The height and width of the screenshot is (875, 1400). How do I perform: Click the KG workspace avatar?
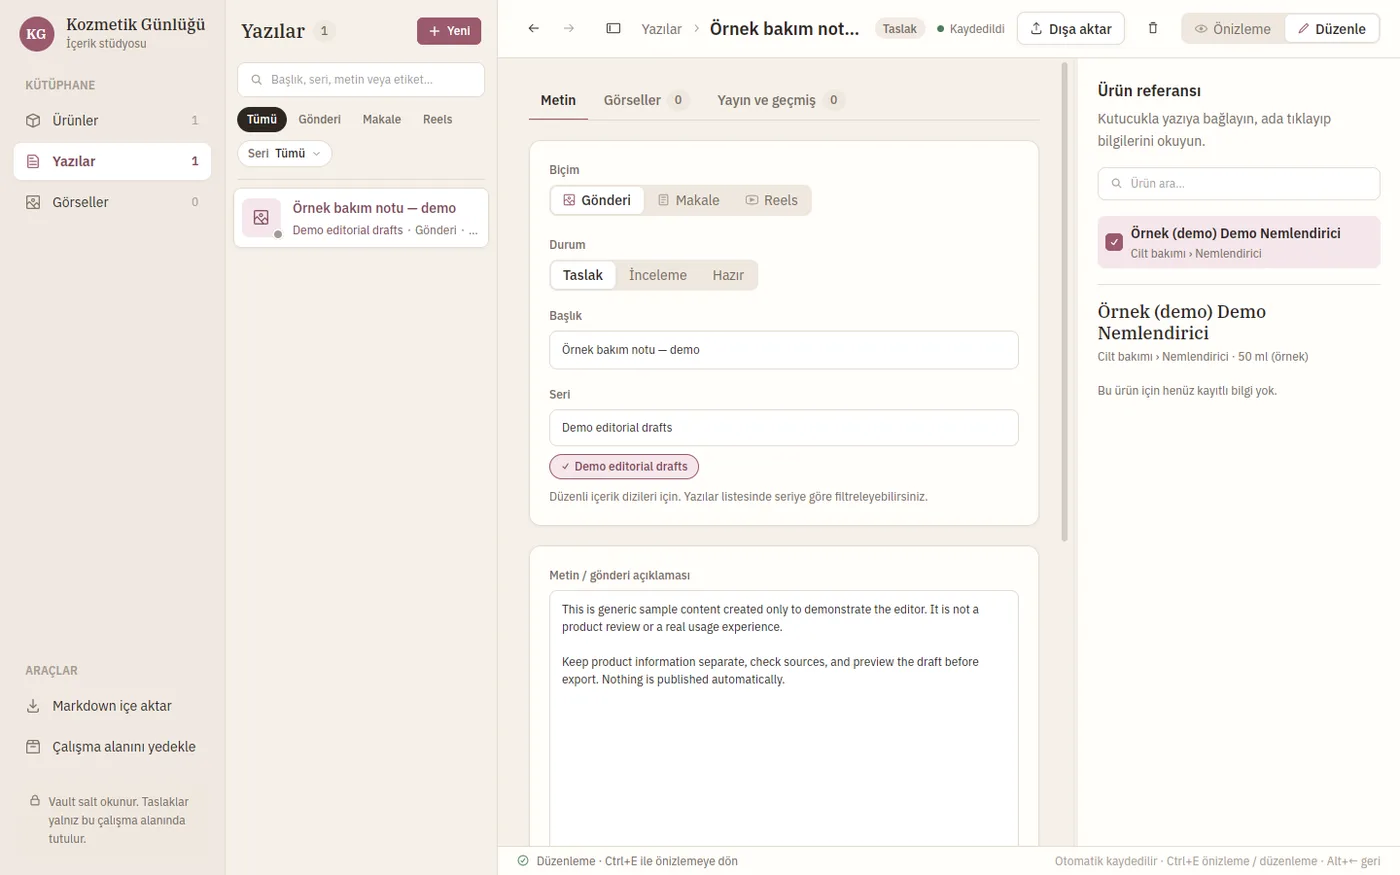[x=36, y=34]
